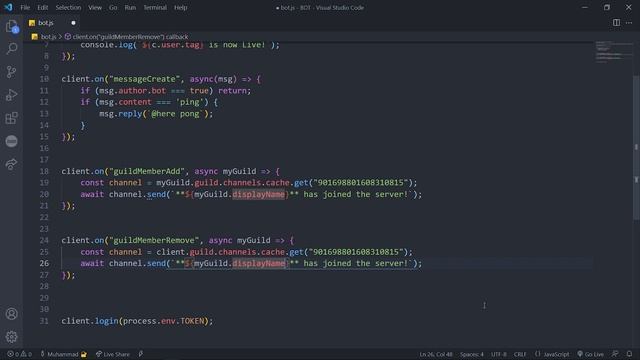Click the pin icon beside Live Share

(x=141, y=354)
